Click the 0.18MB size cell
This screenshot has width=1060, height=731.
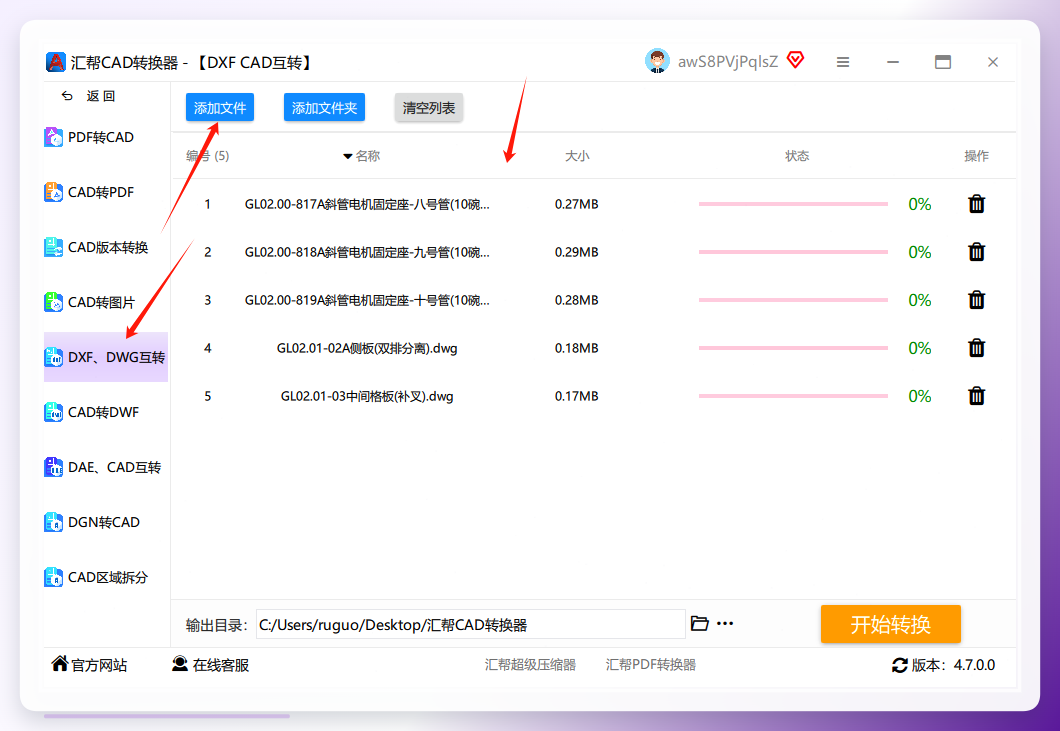(577, 348)
